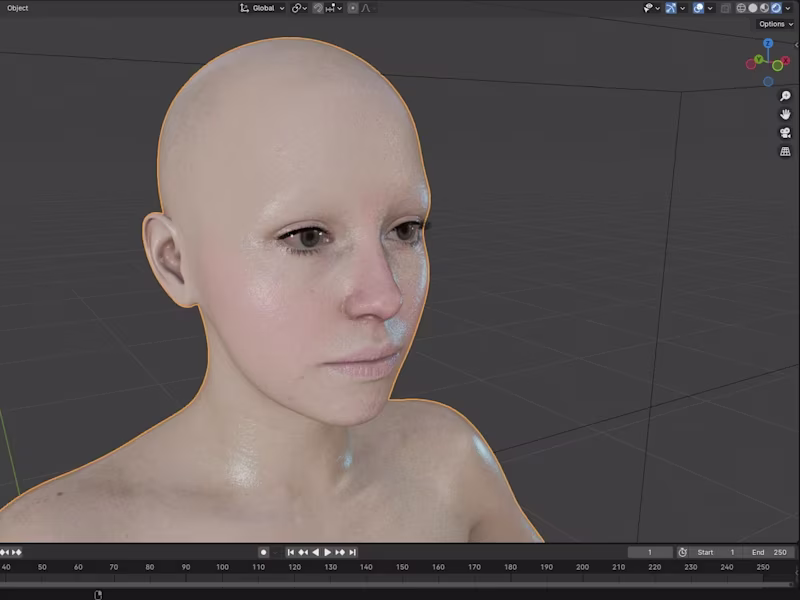Viewport: 800px width, 600px height.
Task: Click the move view hand icon
Action: pyautogui.click(x=785, y=114)
